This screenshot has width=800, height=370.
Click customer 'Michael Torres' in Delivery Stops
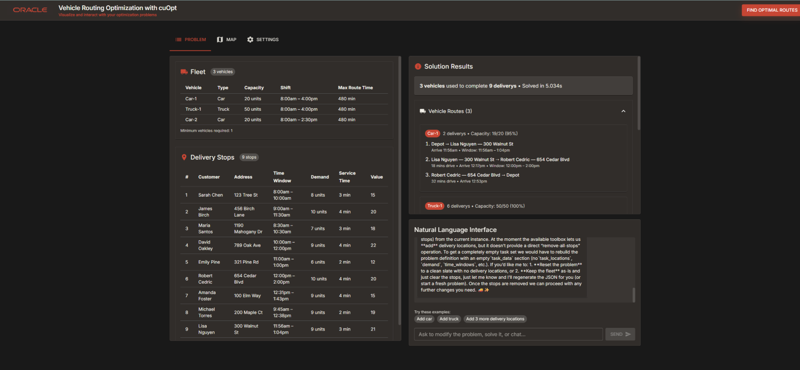[207, 312]
